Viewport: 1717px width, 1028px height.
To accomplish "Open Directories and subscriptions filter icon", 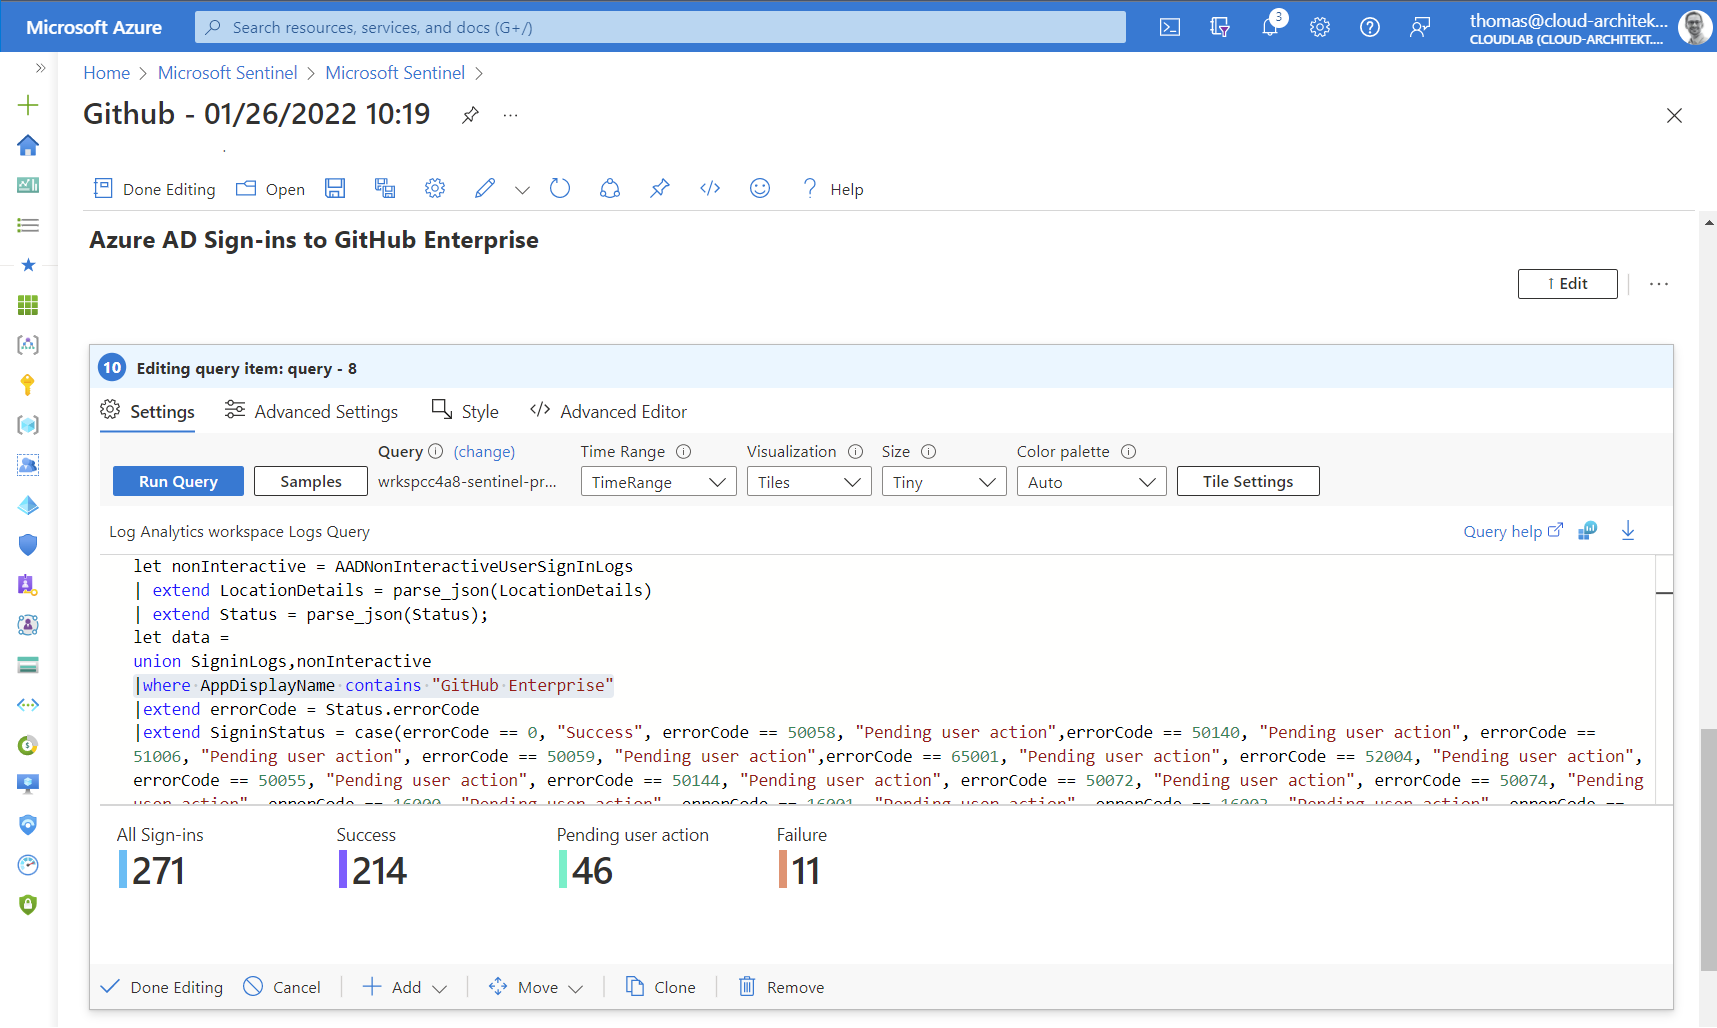I will pyautogui.click(x=1220, y=27).
